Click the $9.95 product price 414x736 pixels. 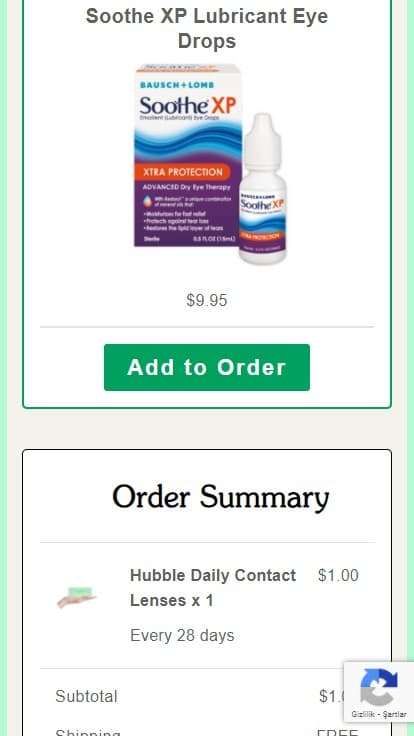[x=207, y=300]
